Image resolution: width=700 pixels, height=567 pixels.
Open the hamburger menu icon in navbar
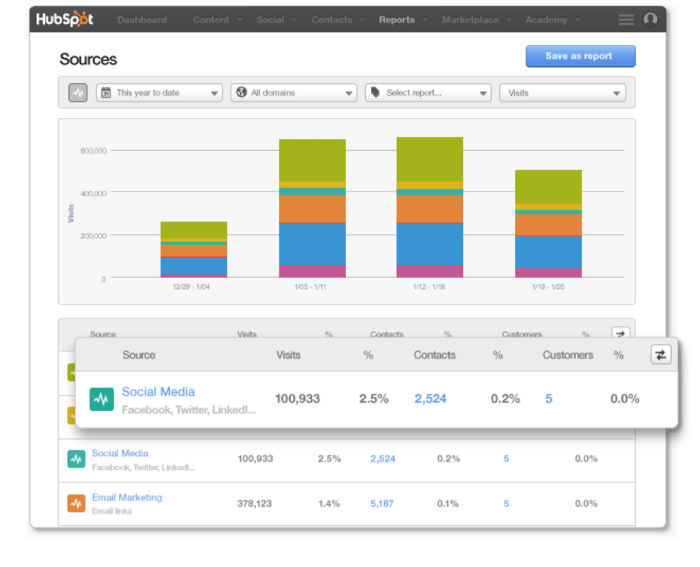click(x=626, y=19)
